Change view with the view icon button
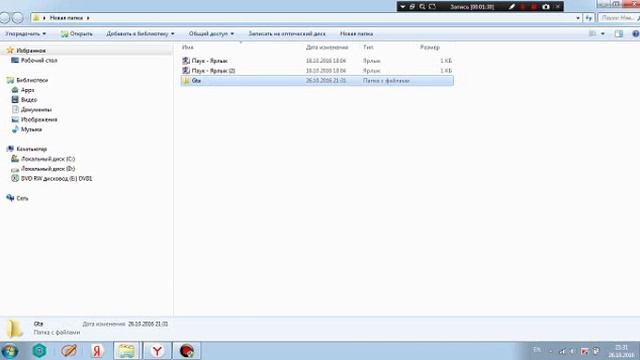 [592, 34]
